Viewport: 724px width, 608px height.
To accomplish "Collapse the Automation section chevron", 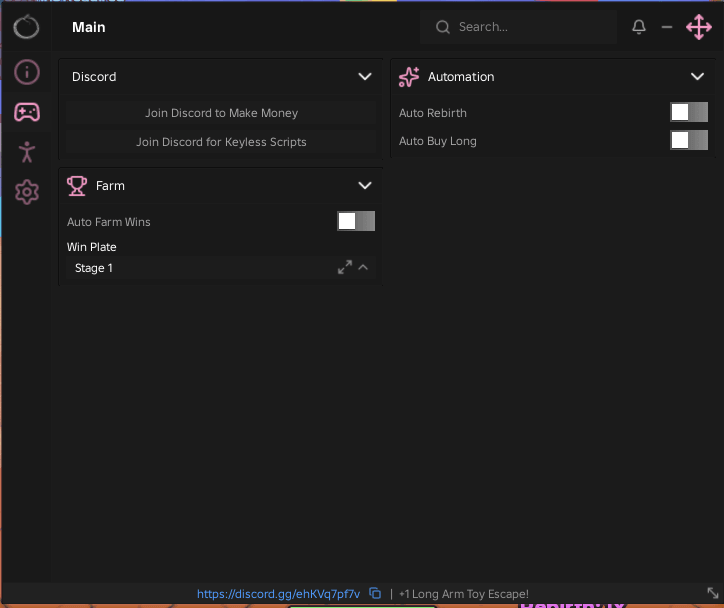I will tap(697, 77).
